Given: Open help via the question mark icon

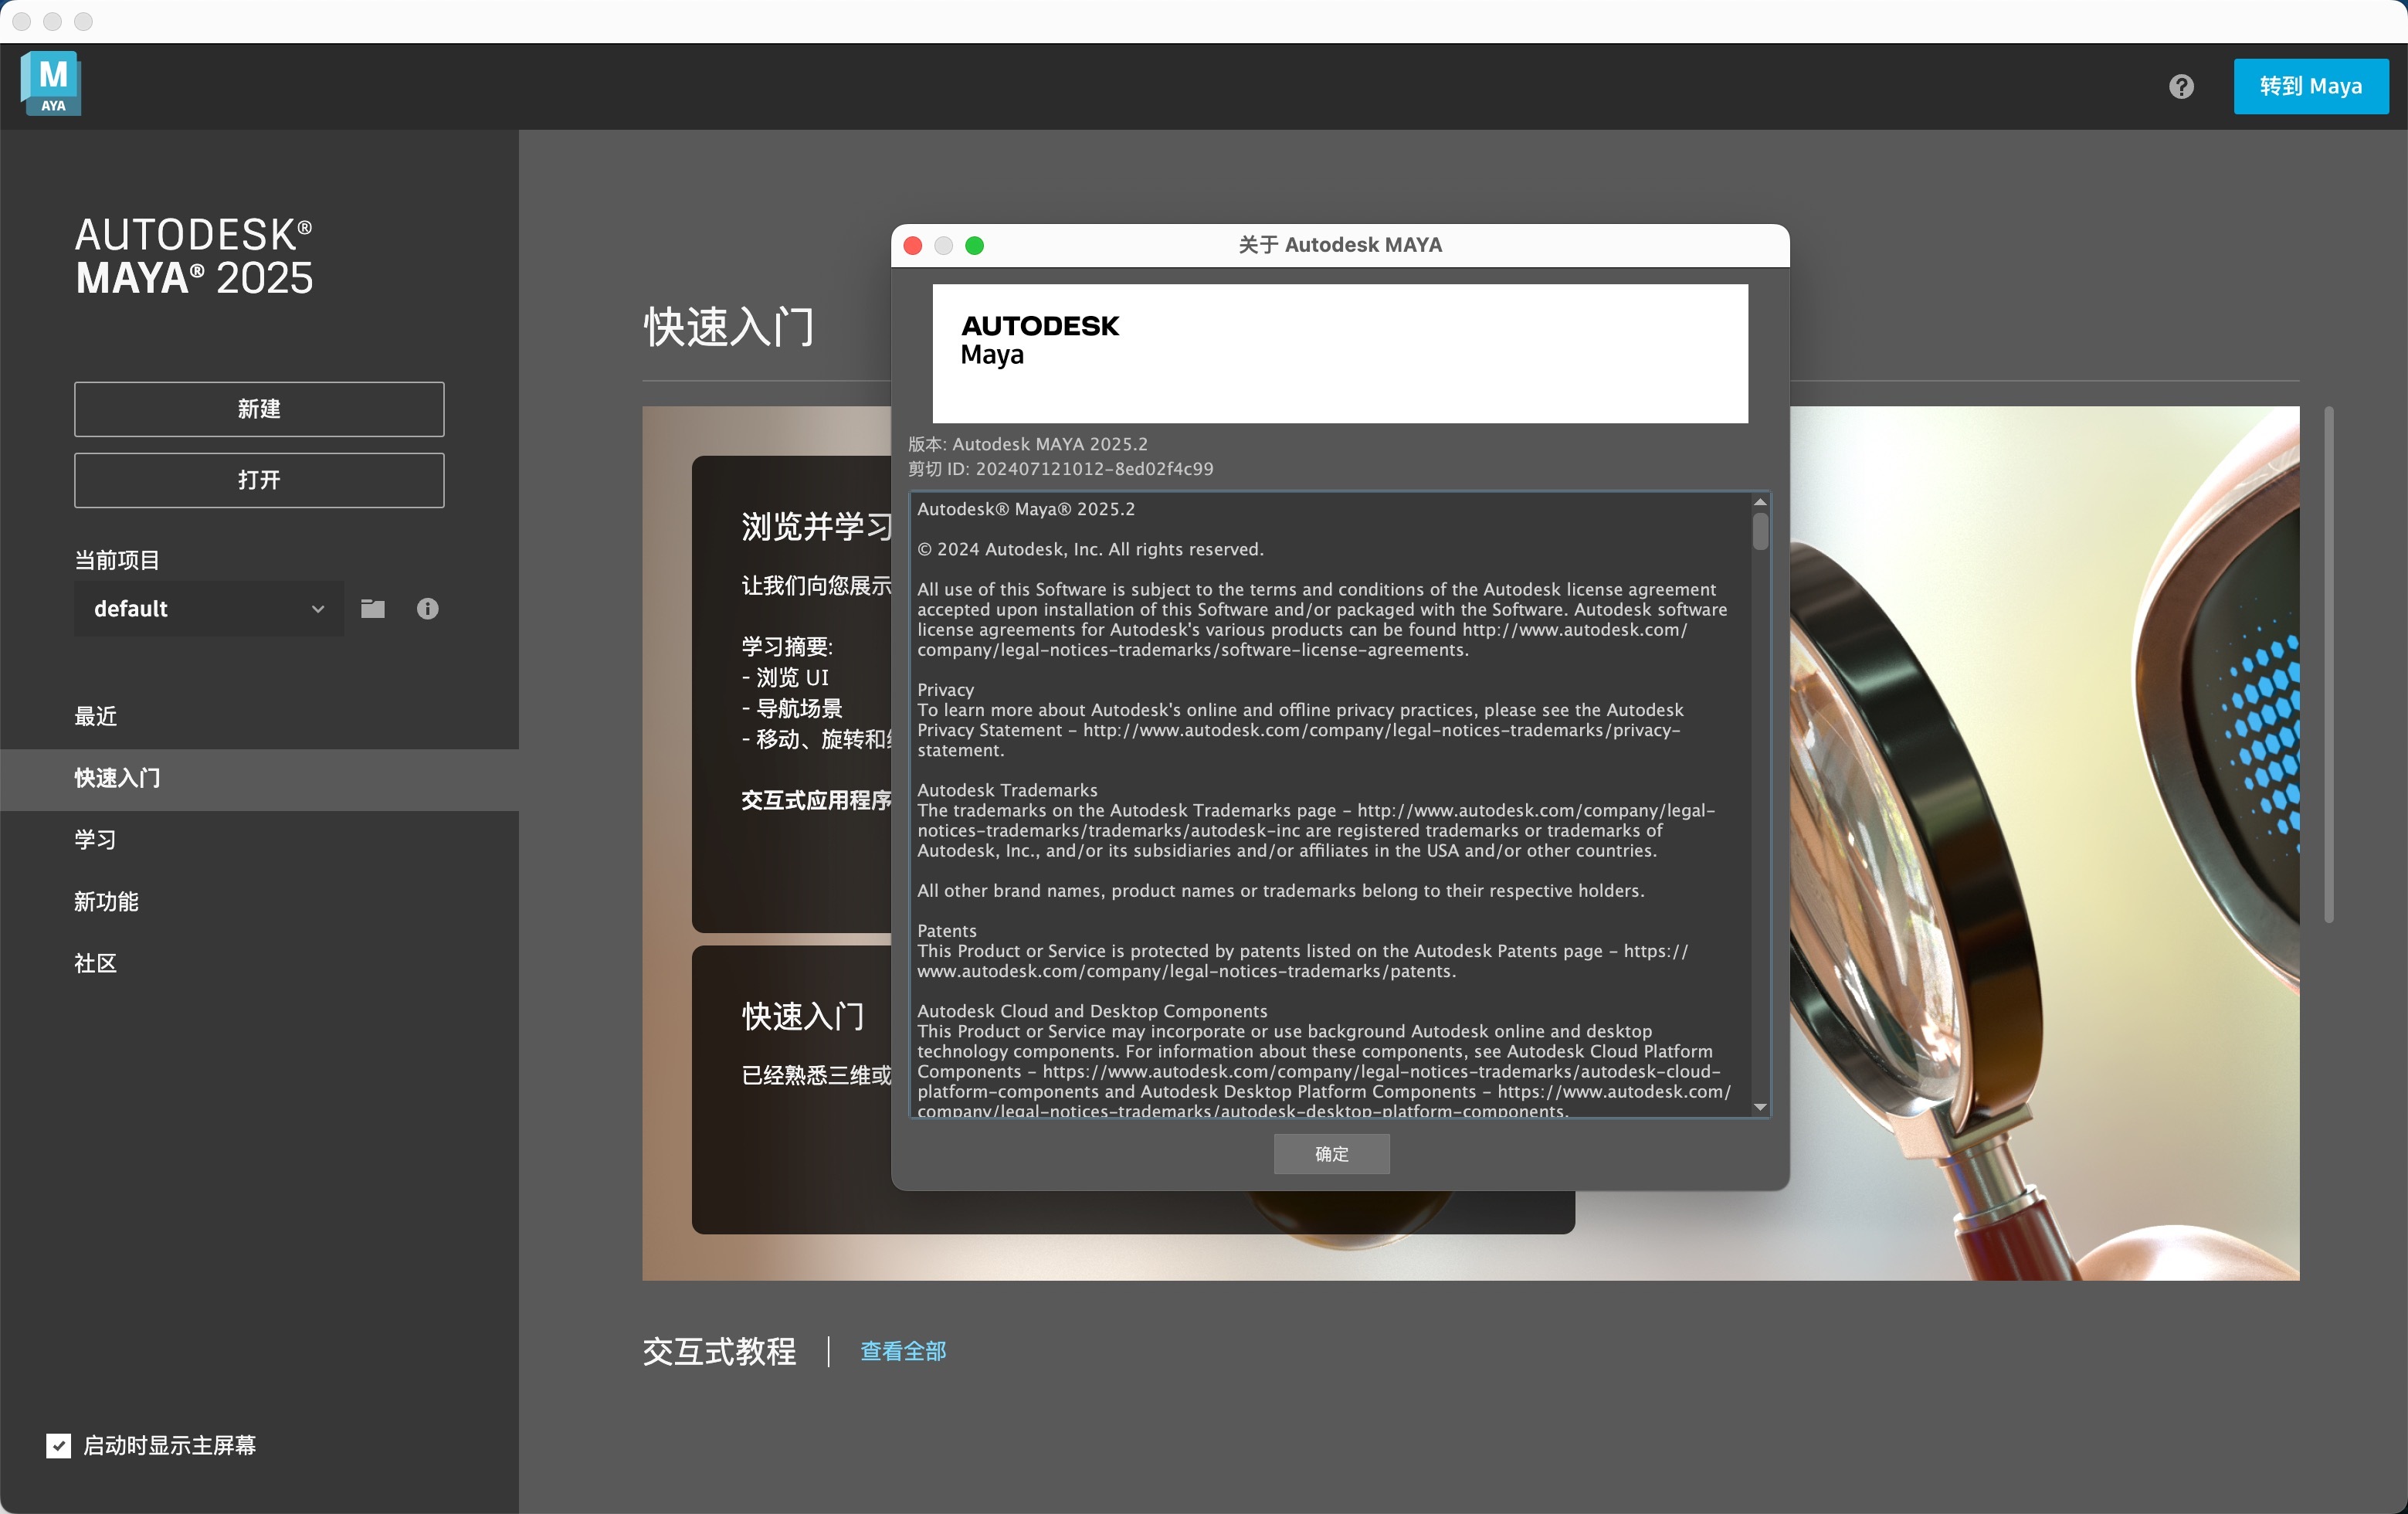Looking at the screenshot, I should tap(2181, 87).
